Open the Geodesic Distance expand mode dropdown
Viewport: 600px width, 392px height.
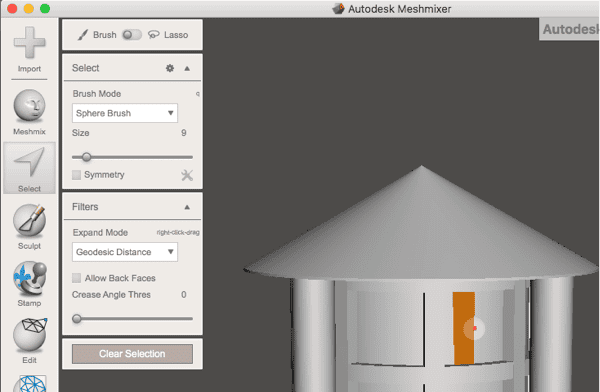click(125, 252)
